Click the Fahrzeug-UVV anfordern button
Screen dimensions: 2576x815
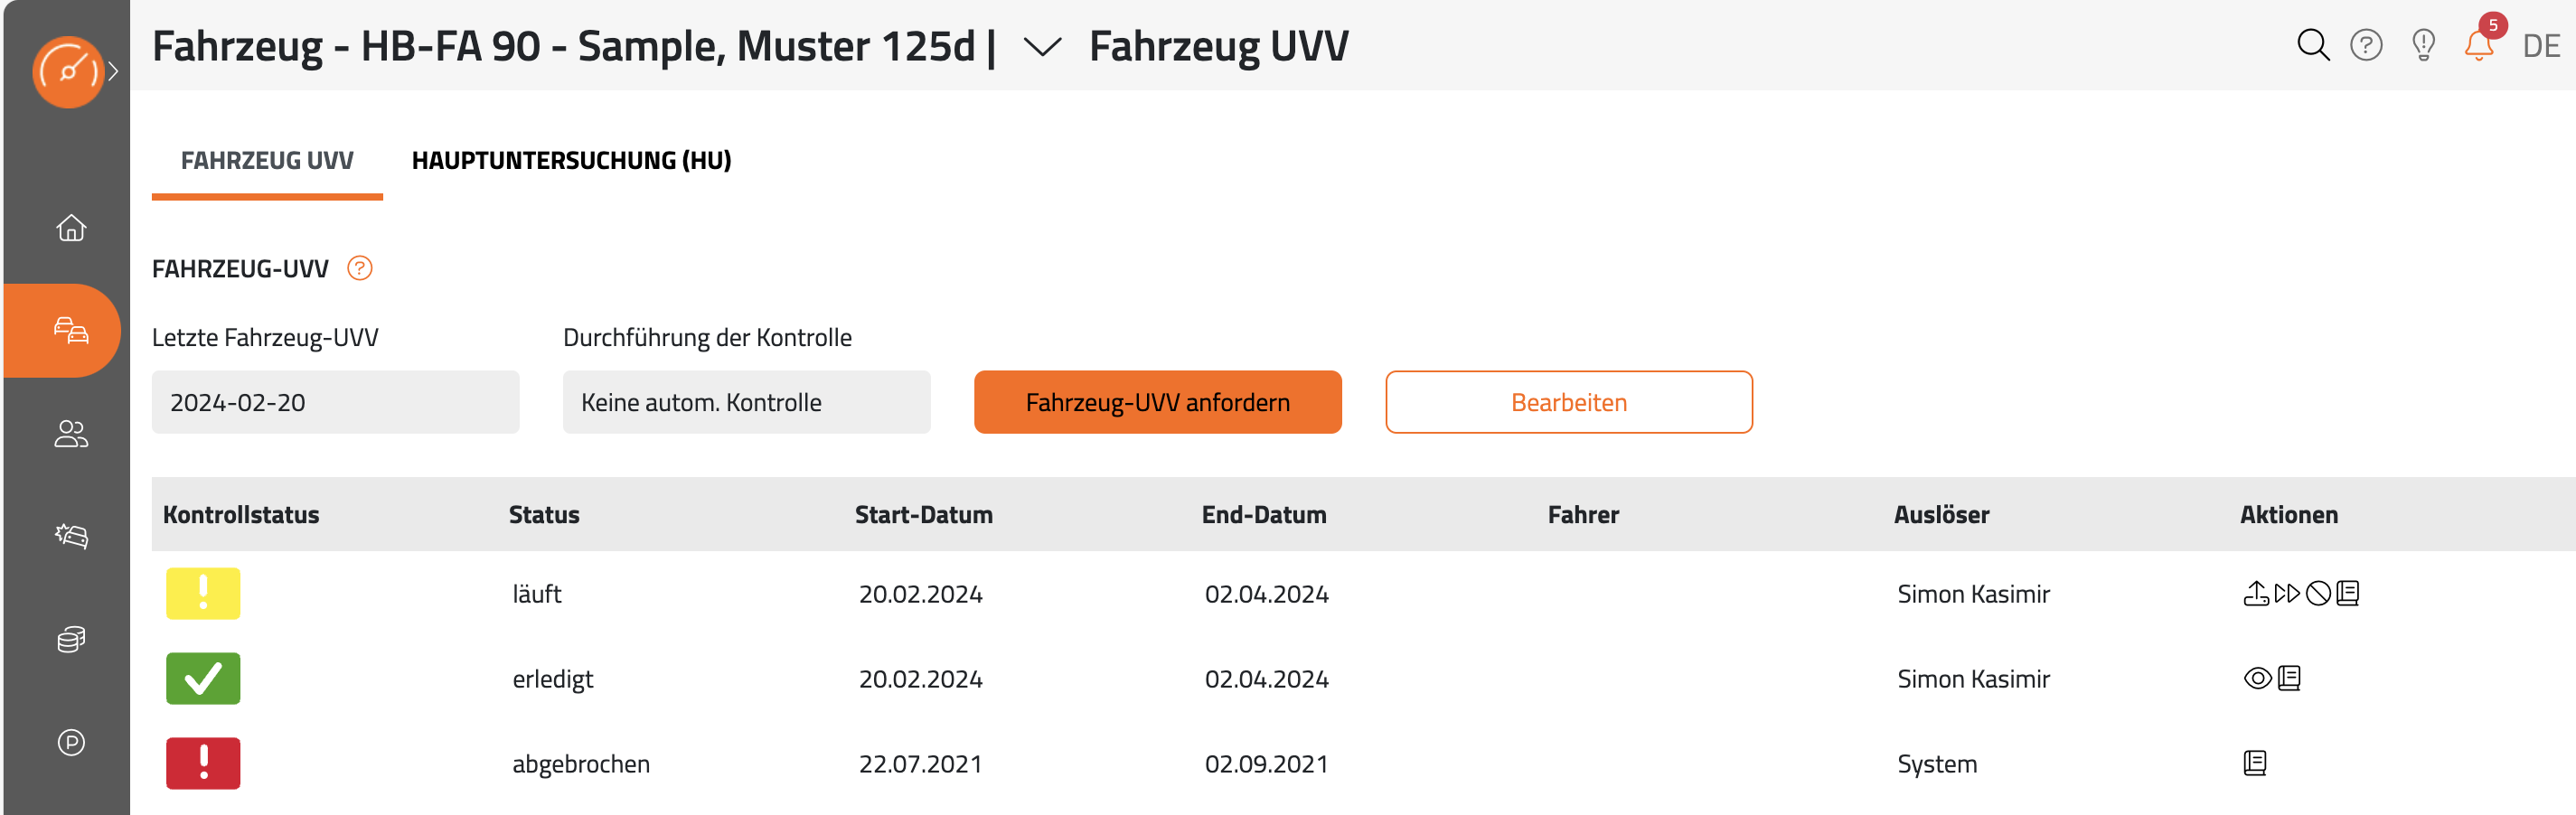1158,402
